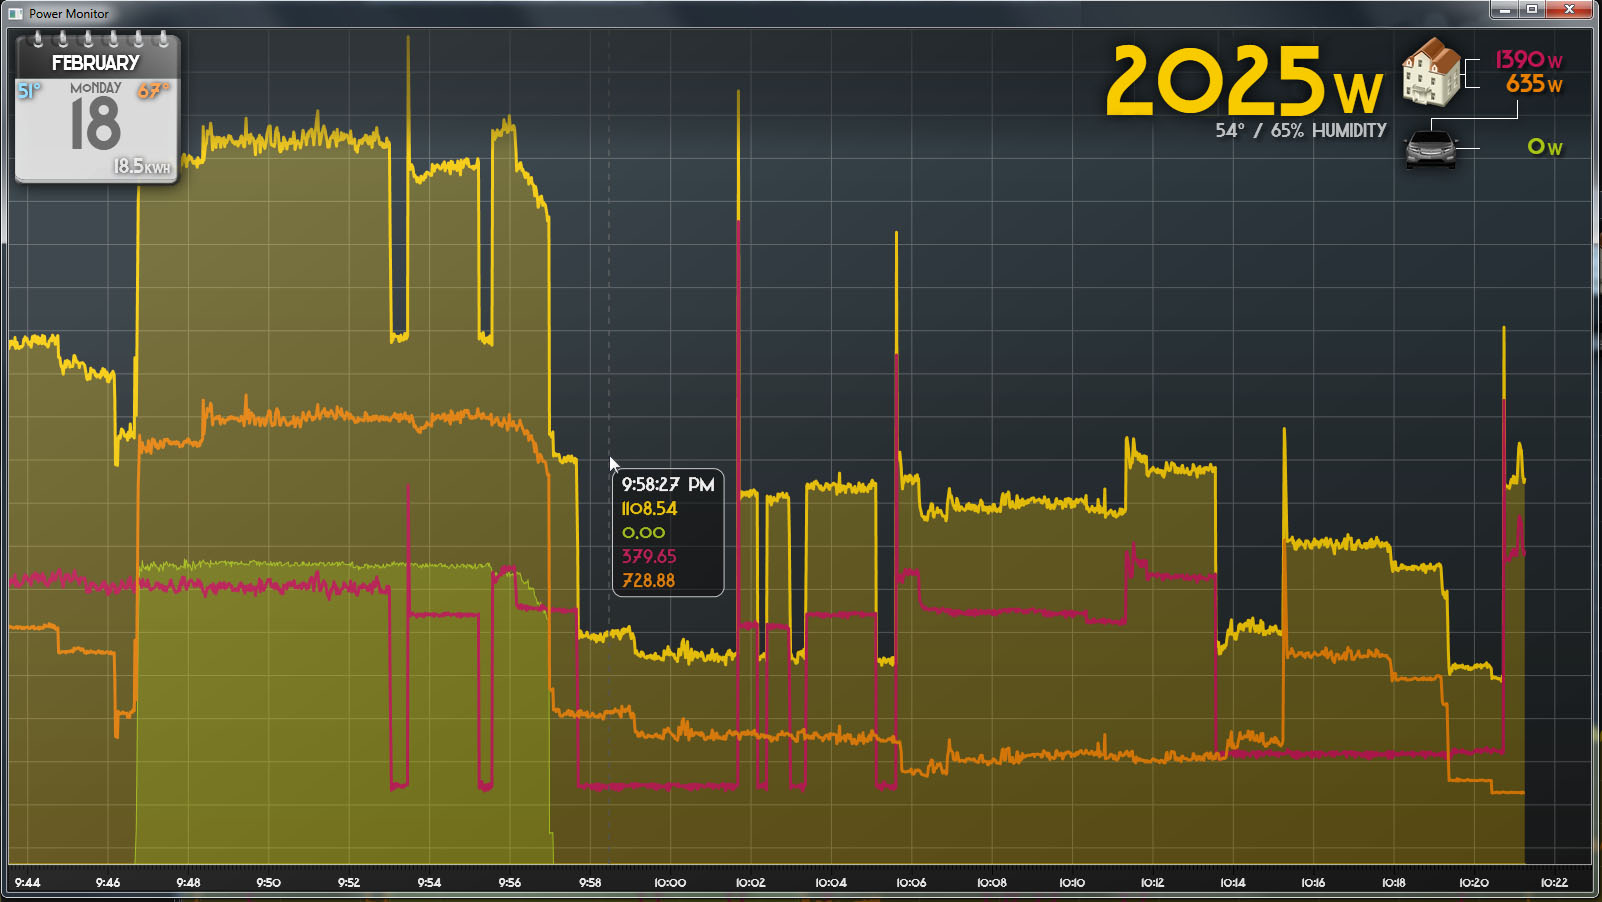Click the car icon

click(1431, 150)
